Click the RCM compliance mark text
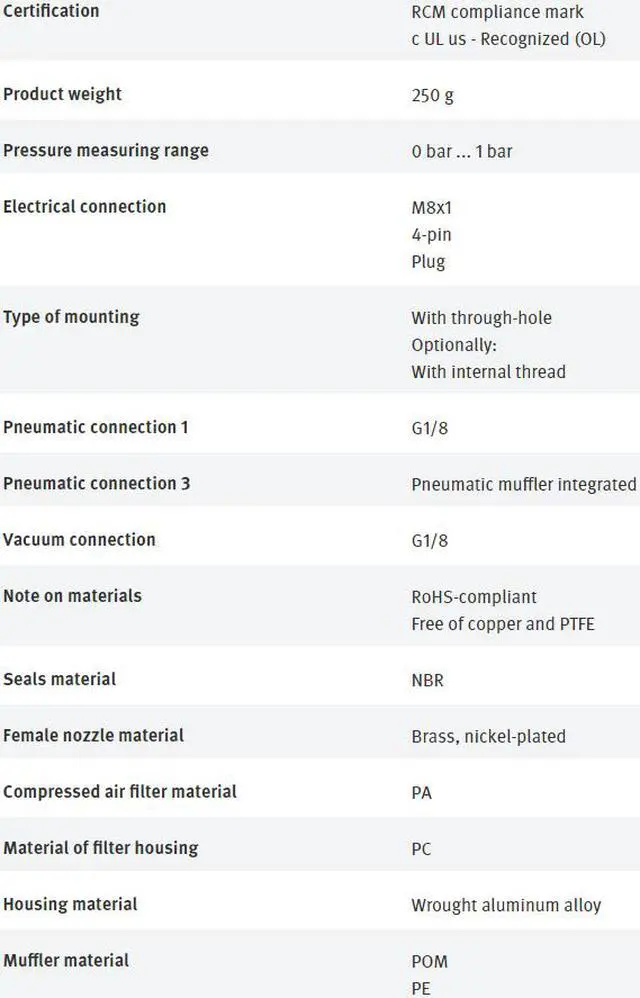This screenshot has height=998, width=640. click(497, 13)
